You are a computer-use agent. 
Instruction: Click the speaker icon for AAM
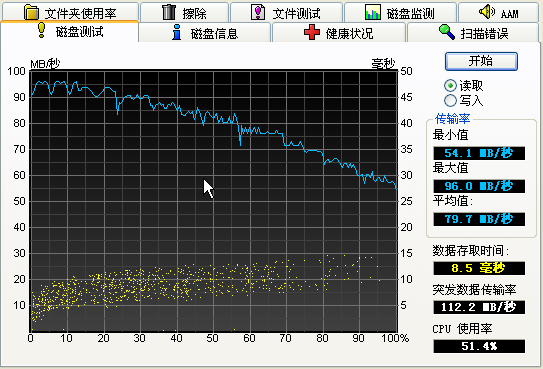pyautogui.click(x=487, y=12)
